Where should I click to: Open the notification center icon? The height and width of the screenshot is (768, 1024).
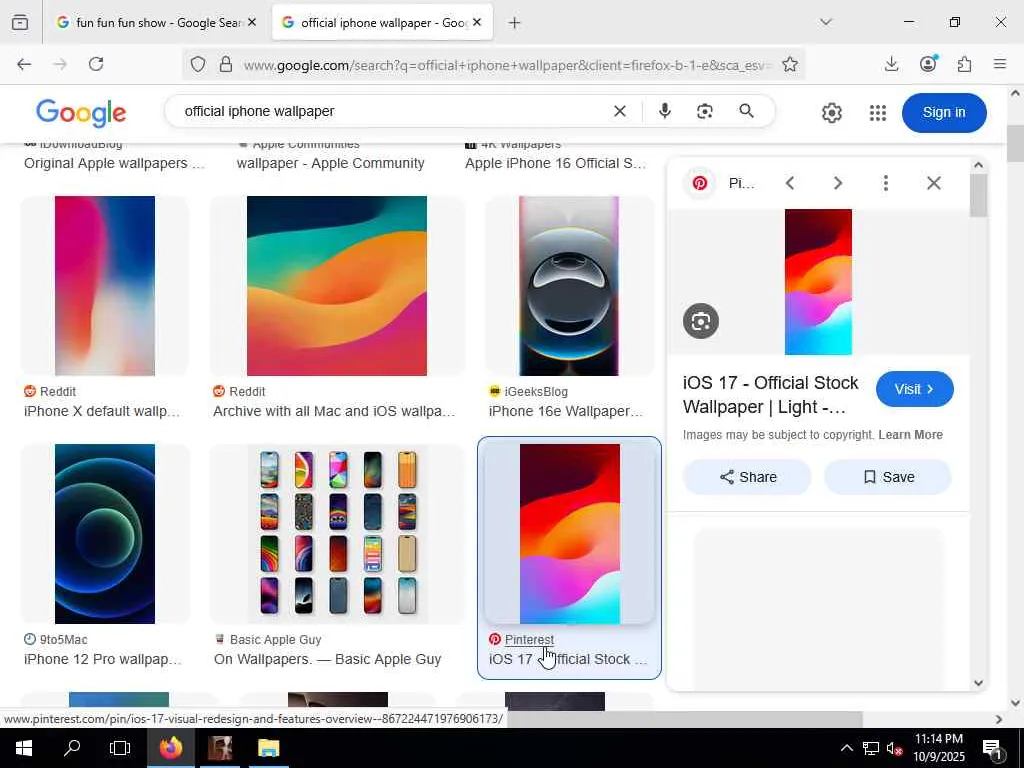coord(992,748)
